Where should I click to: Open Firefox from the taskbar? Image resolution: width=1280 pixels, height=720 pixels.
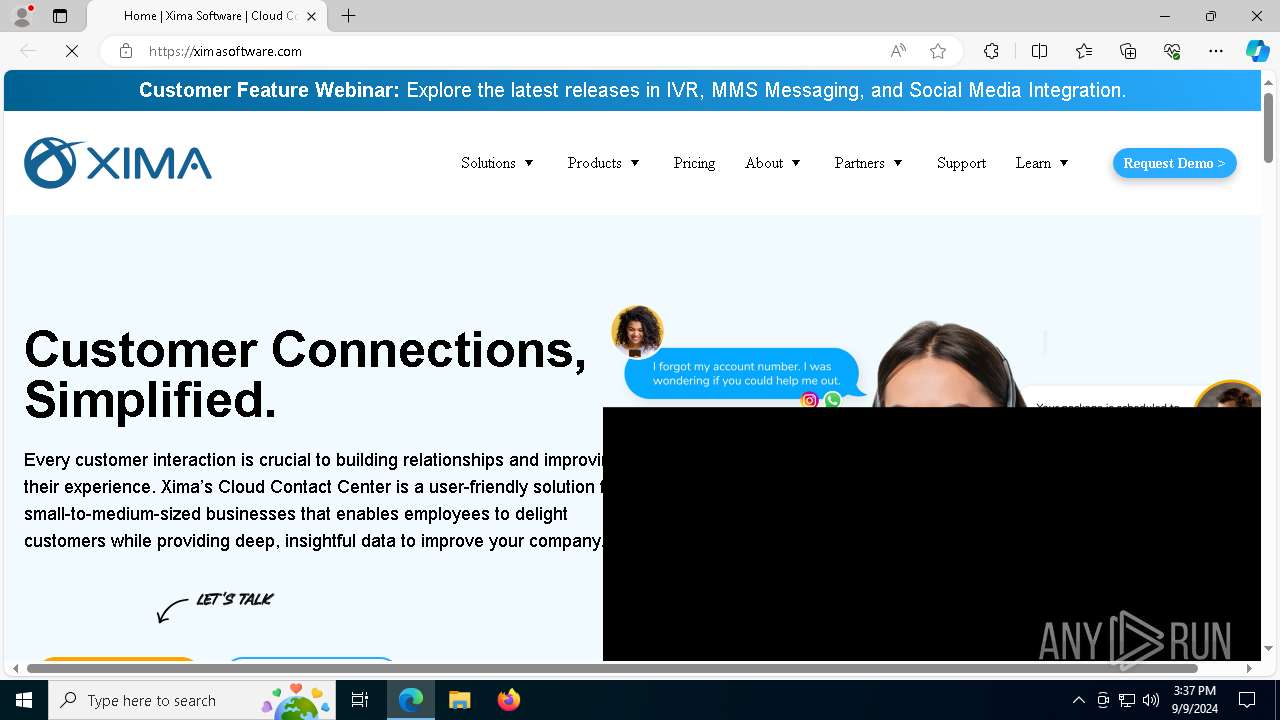[x=508, y=700]
